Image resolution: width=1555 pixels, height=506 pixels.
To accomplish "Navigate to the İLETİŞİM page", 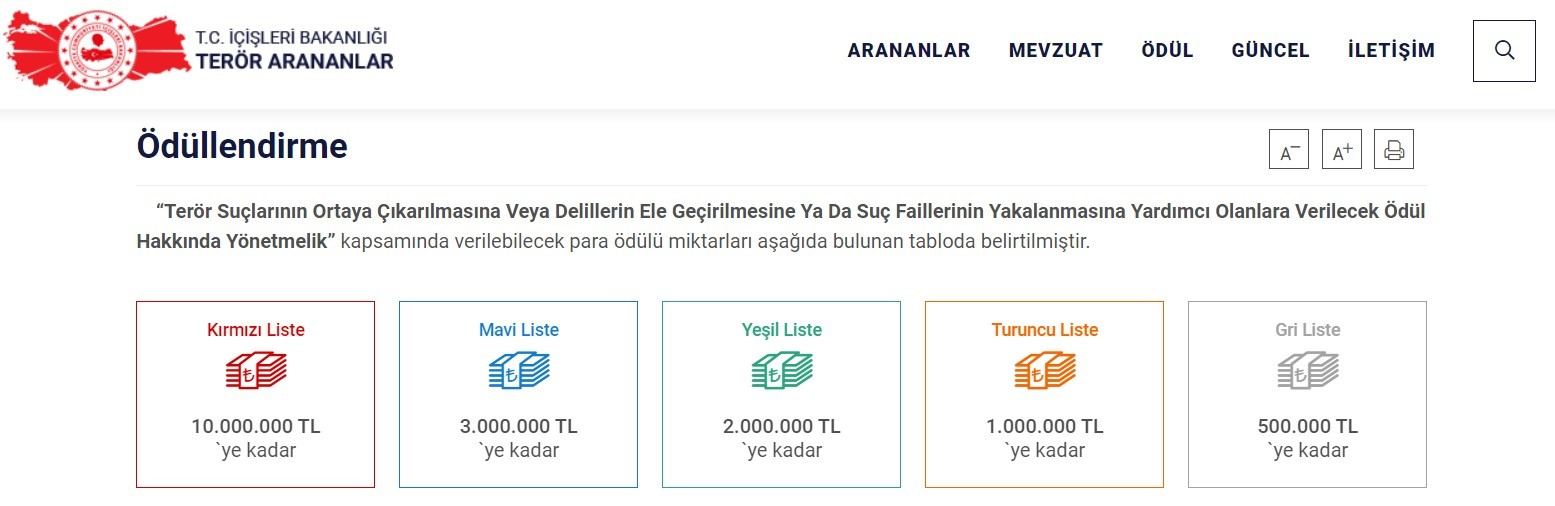I will click(1391, 51).
